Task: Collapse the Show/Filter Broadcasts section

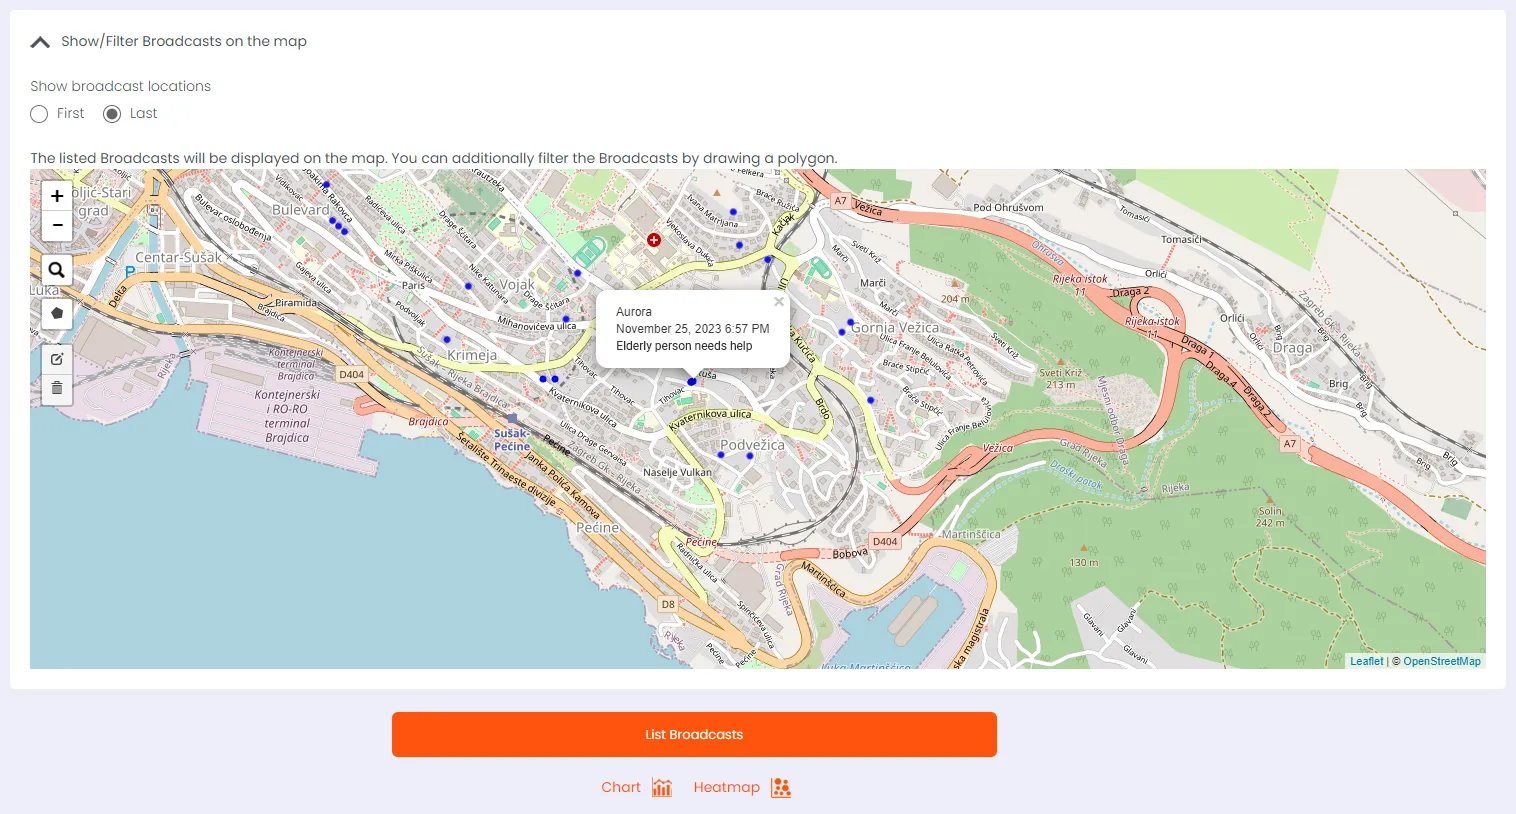Action: pyautogui.click(x=40, y=42)
